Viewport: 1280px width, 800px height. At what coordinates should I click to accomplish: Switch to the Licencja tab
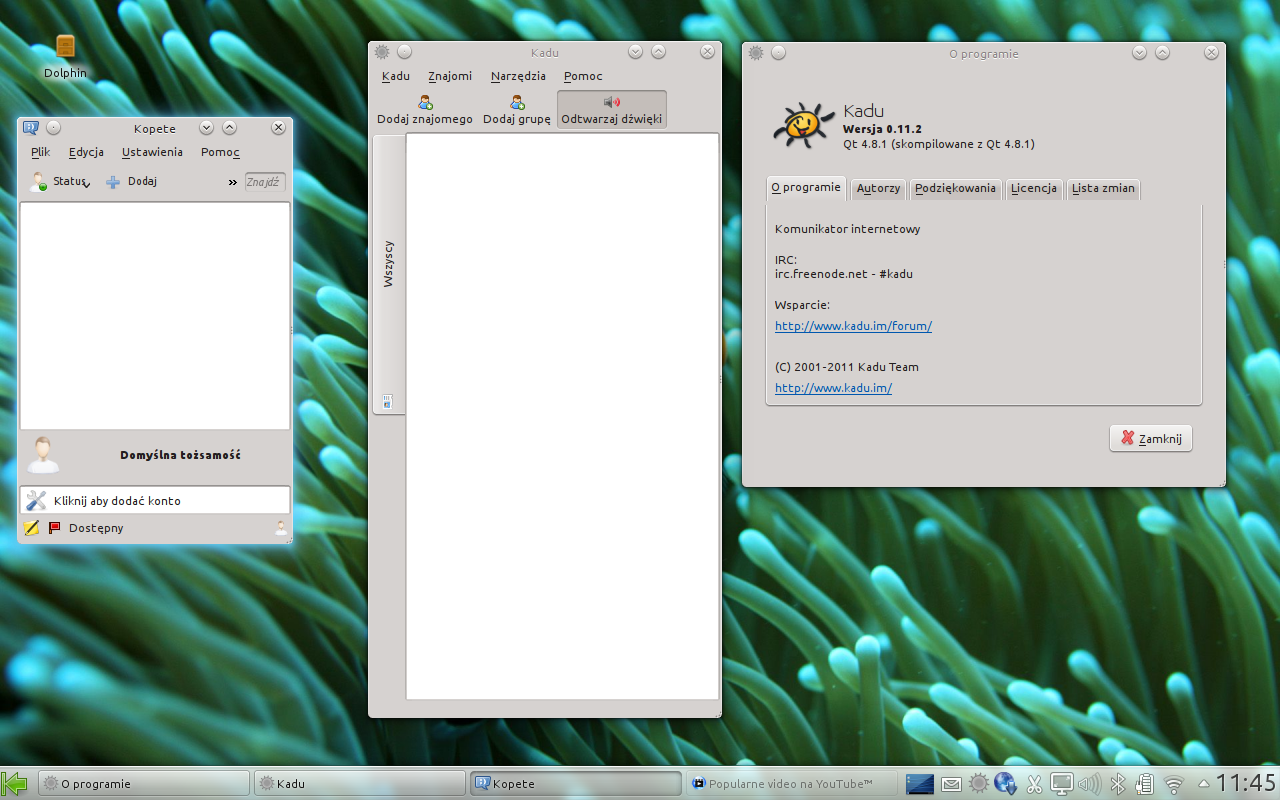click(x=1034, y=188)
